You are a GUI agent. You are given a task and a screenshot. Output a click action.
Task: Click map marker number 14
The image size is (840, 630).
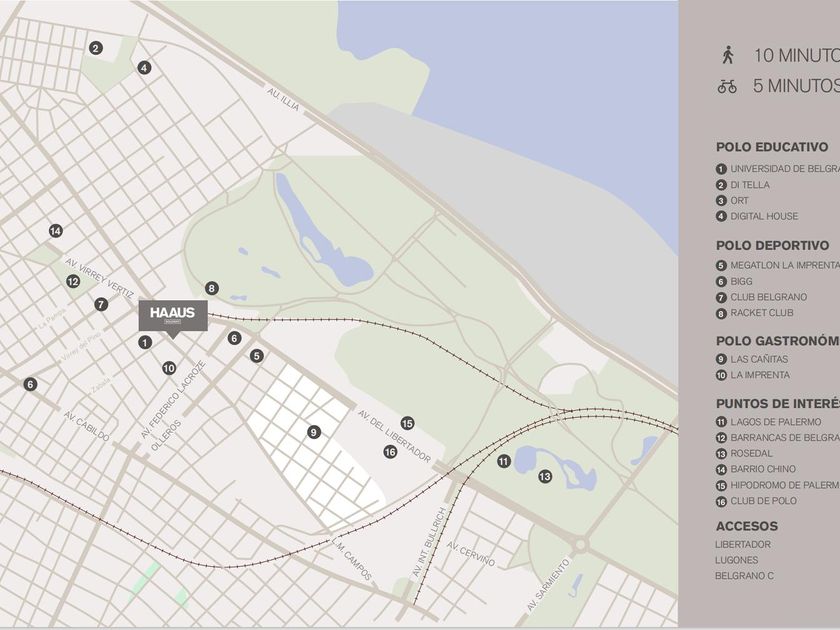tap(56, 231)
